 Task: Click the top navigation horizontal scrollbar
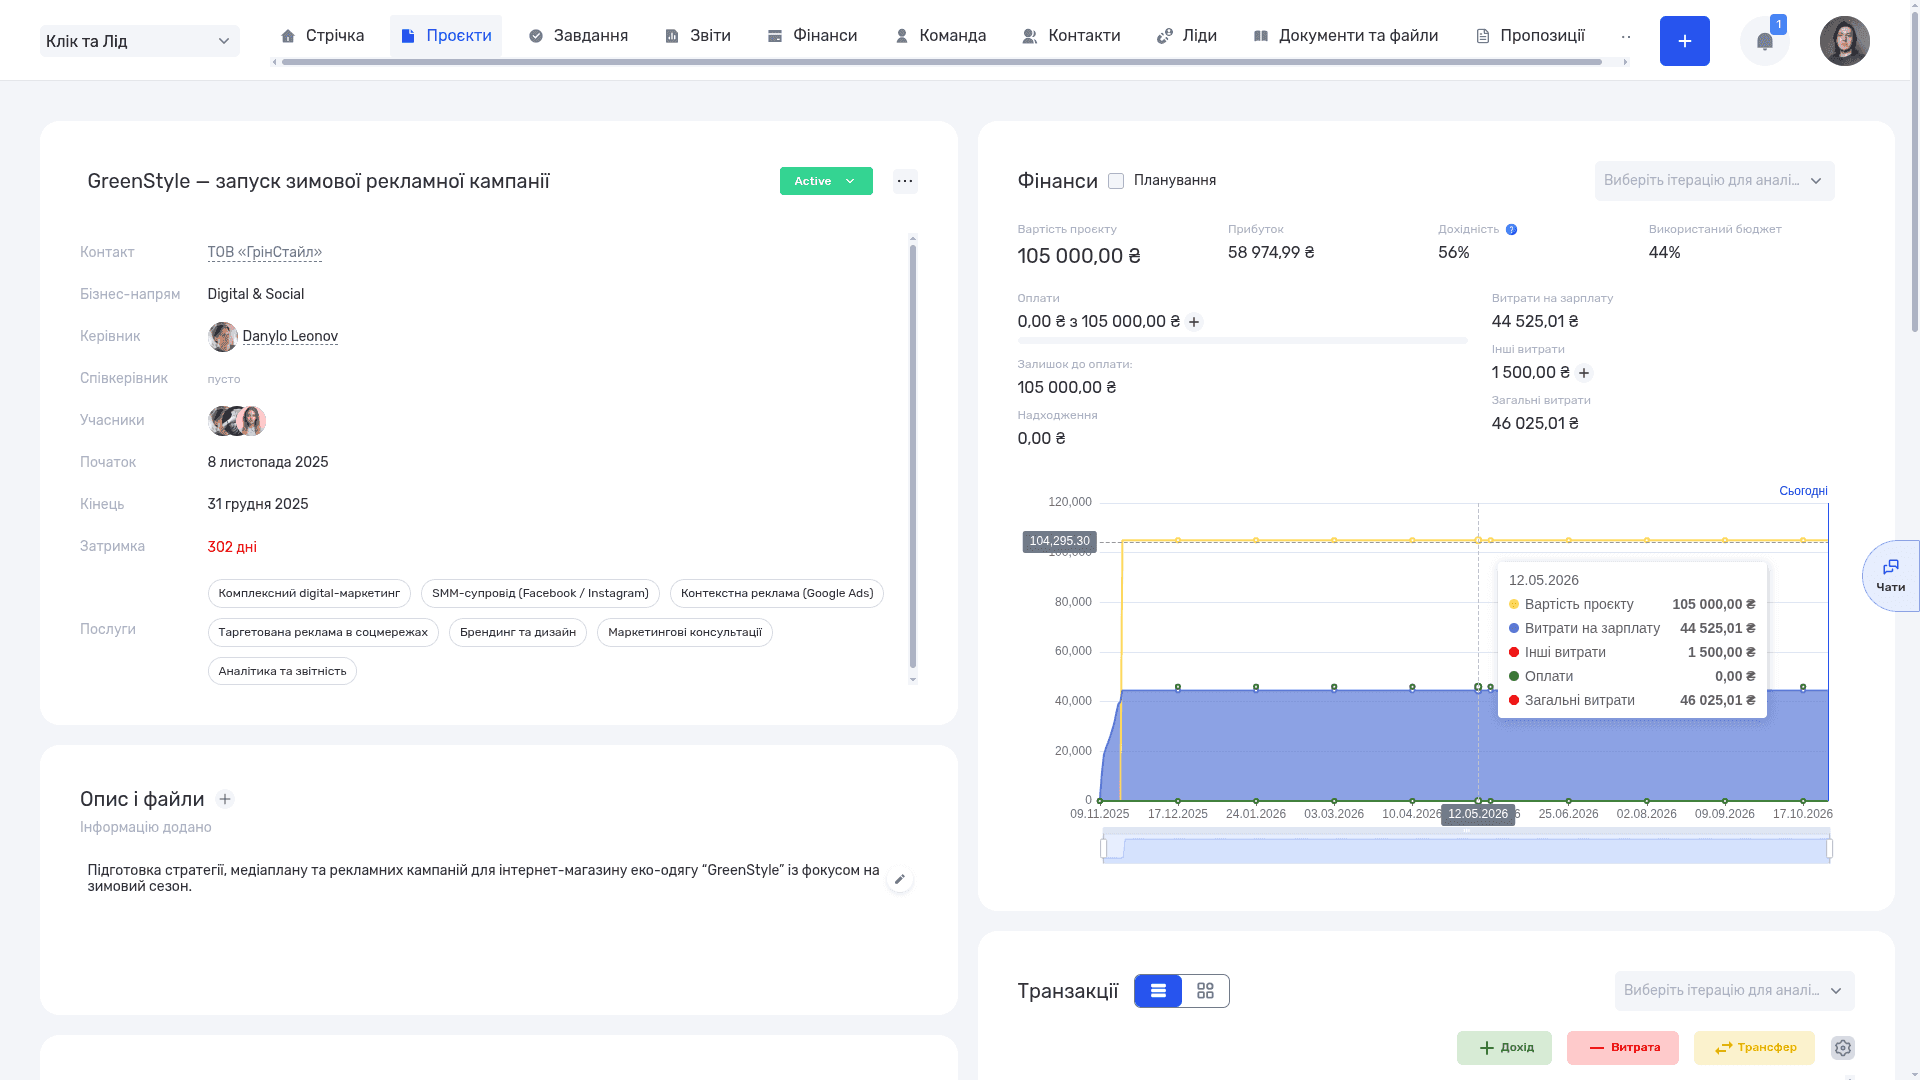pyautogui.click(x=941, y=62)
